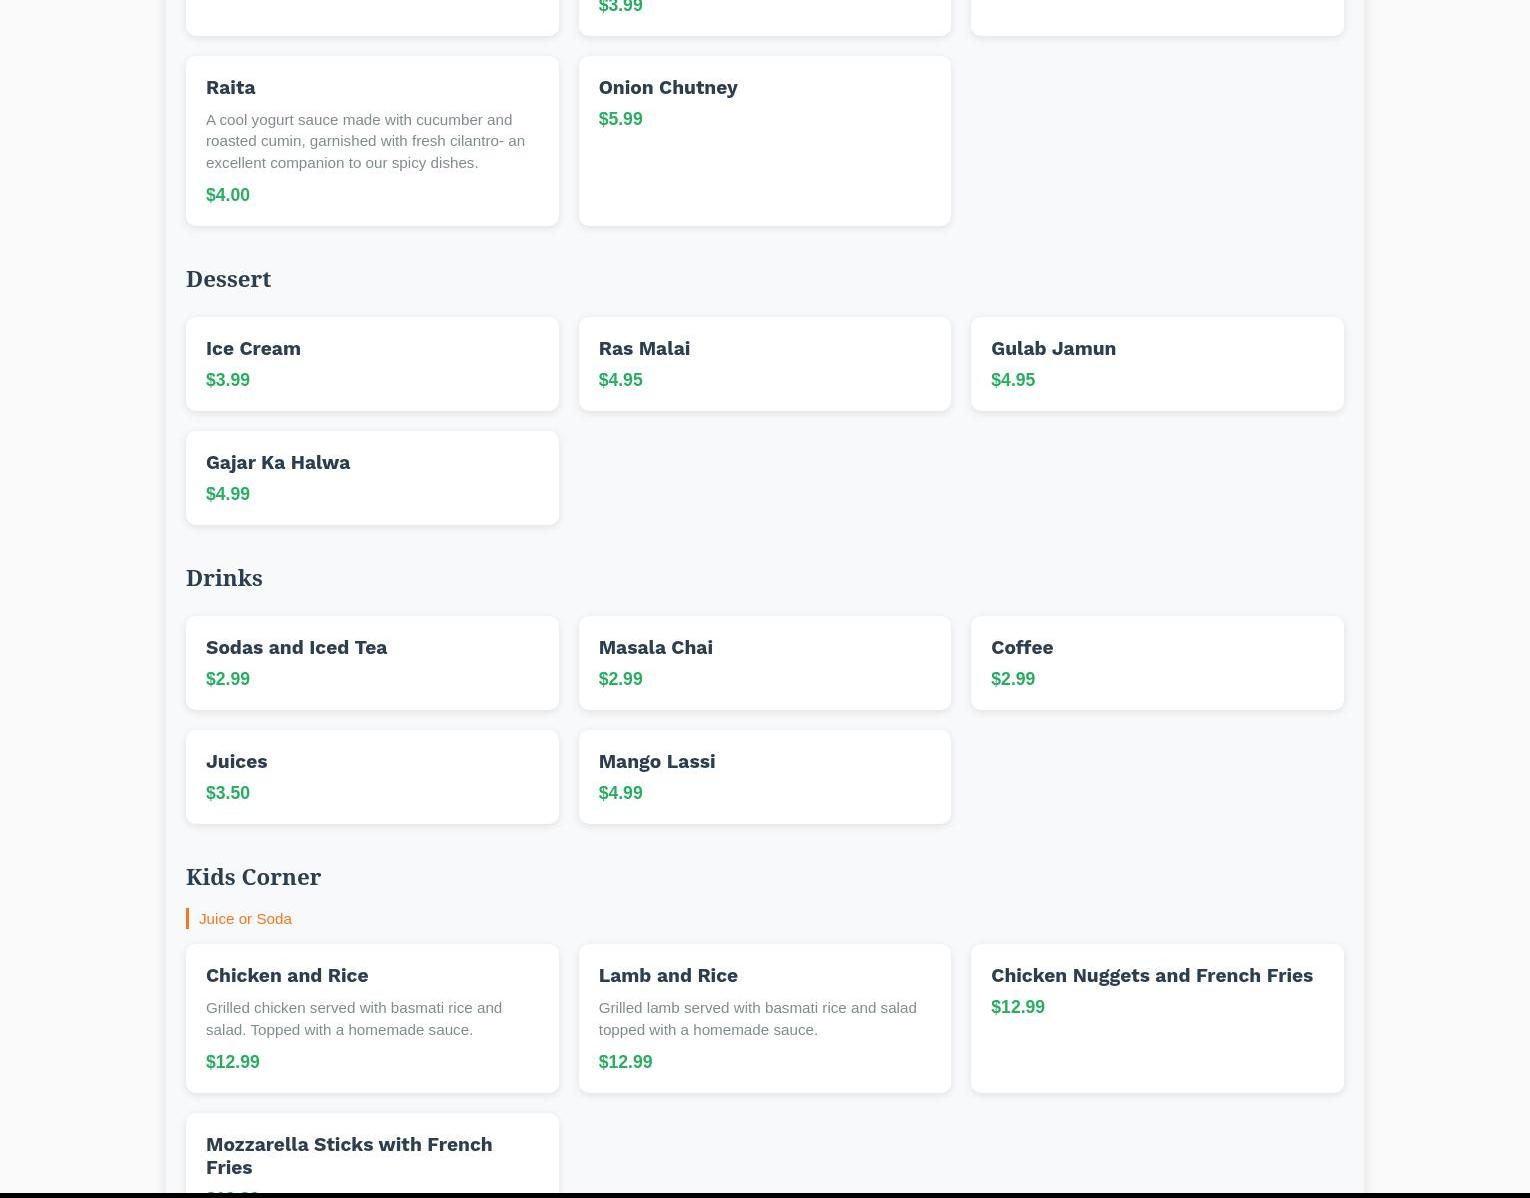Click the Raita $4.00 price

pos(228,195)
